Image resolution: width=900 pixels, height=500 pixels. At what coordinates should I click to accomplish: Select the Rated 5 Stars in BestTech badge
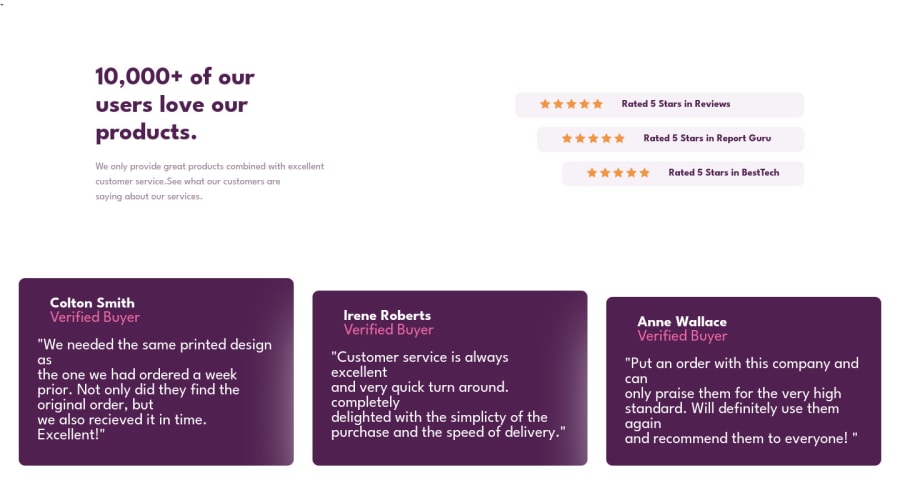pos(683,173)
